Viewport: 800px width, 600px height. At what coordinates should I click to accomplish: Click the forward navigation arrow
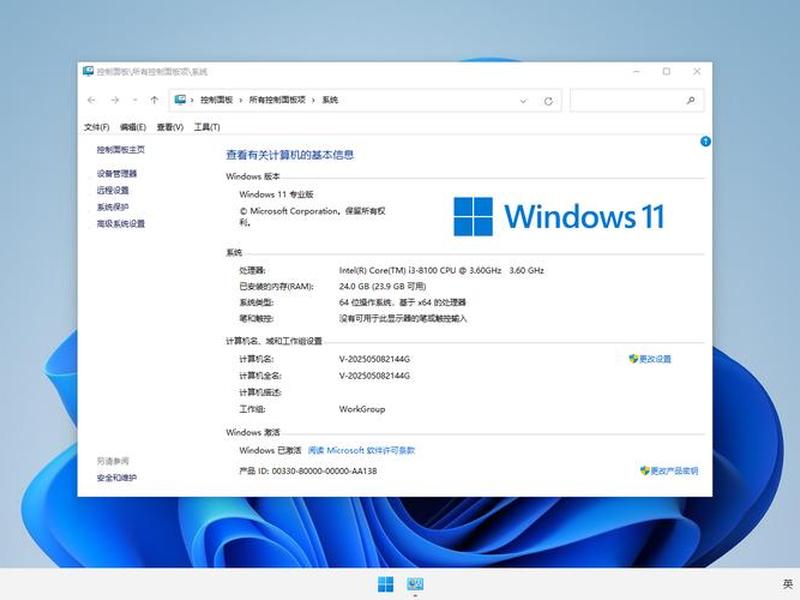click(115, 100)
